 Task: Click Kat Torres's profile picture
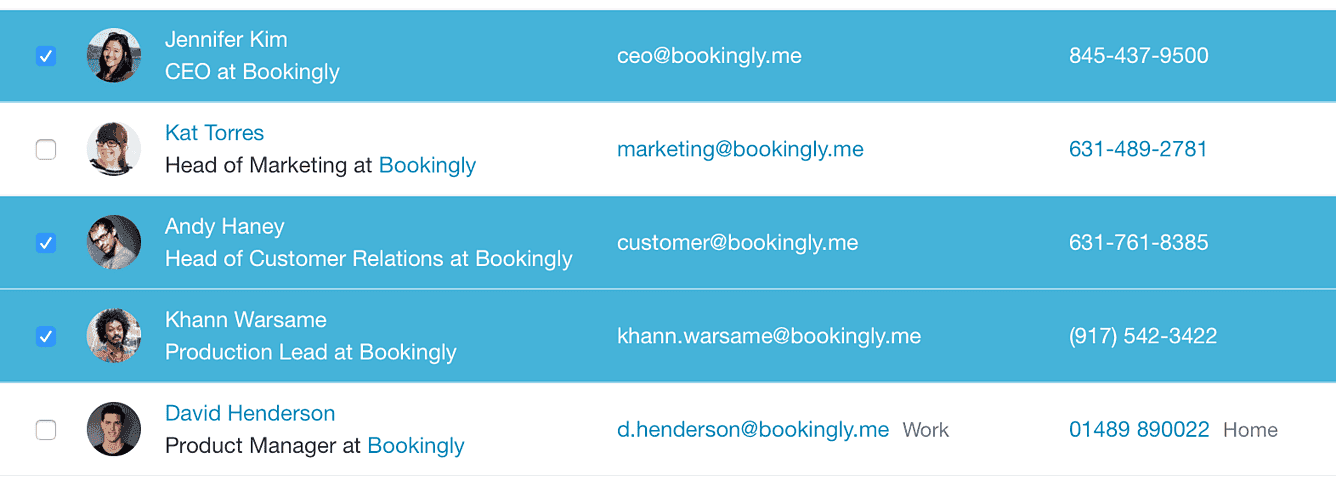[x=113, y=149]
